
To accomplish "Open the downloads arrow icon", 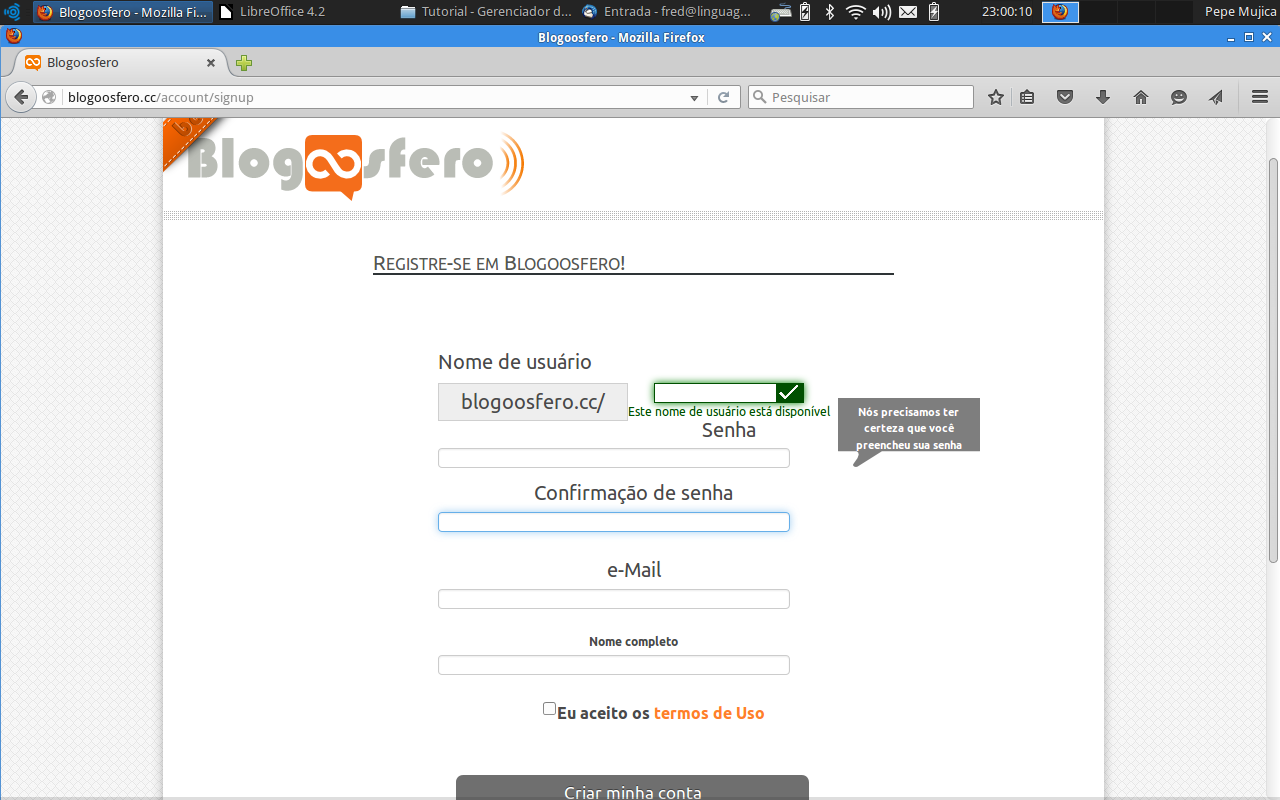I will (1103, 97).
